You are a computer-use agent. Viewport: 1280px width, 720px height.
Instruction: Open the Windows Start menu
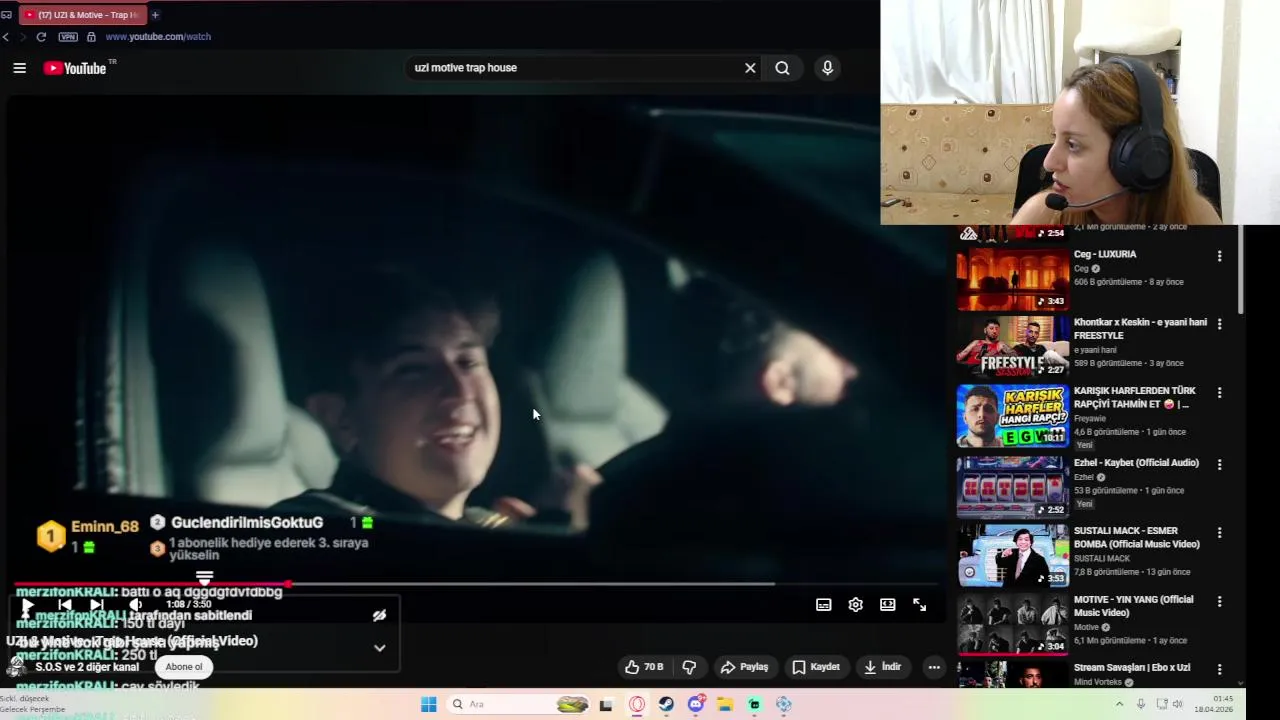(x=428, y=704)
